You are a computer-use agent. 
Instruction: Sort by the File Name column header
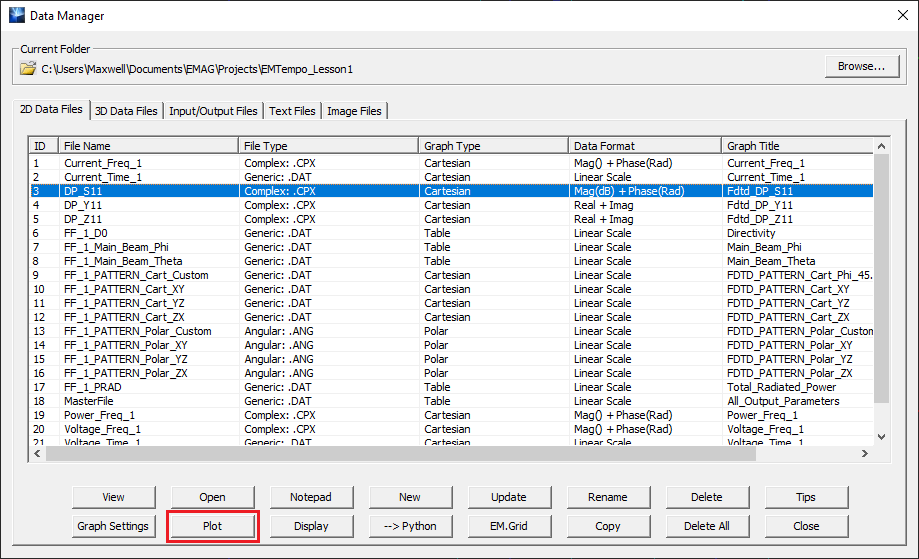(x=148, y=146)
